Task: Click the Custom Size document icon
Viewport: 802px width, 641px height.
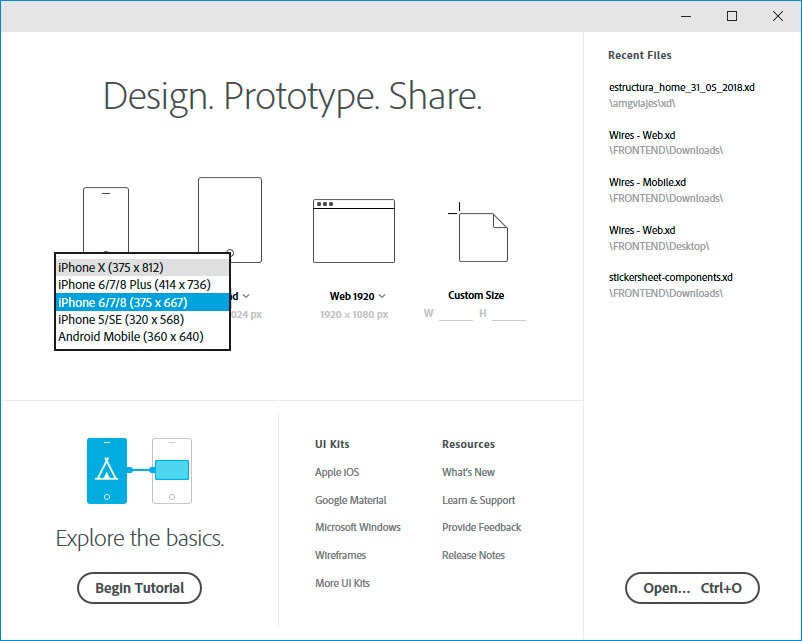Action: coord(478,232)
